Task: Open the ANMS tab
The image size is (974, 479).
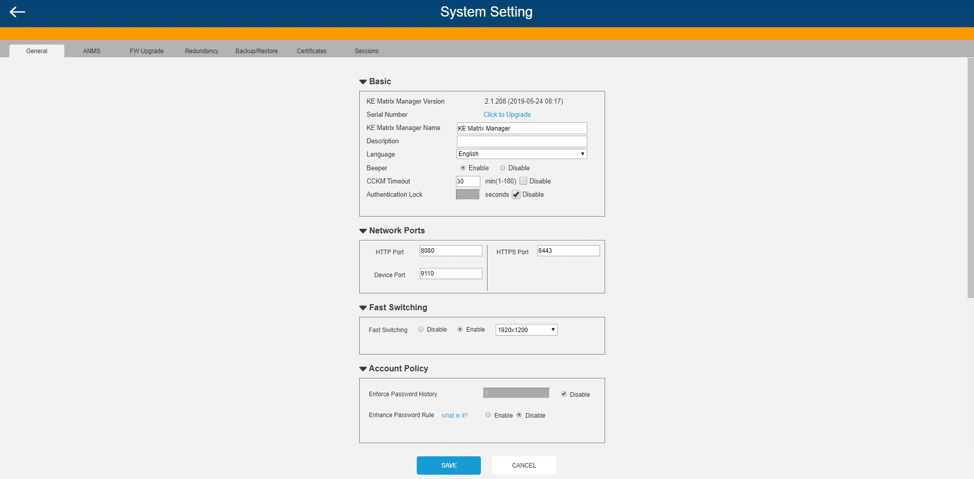Action: (91, 51)
